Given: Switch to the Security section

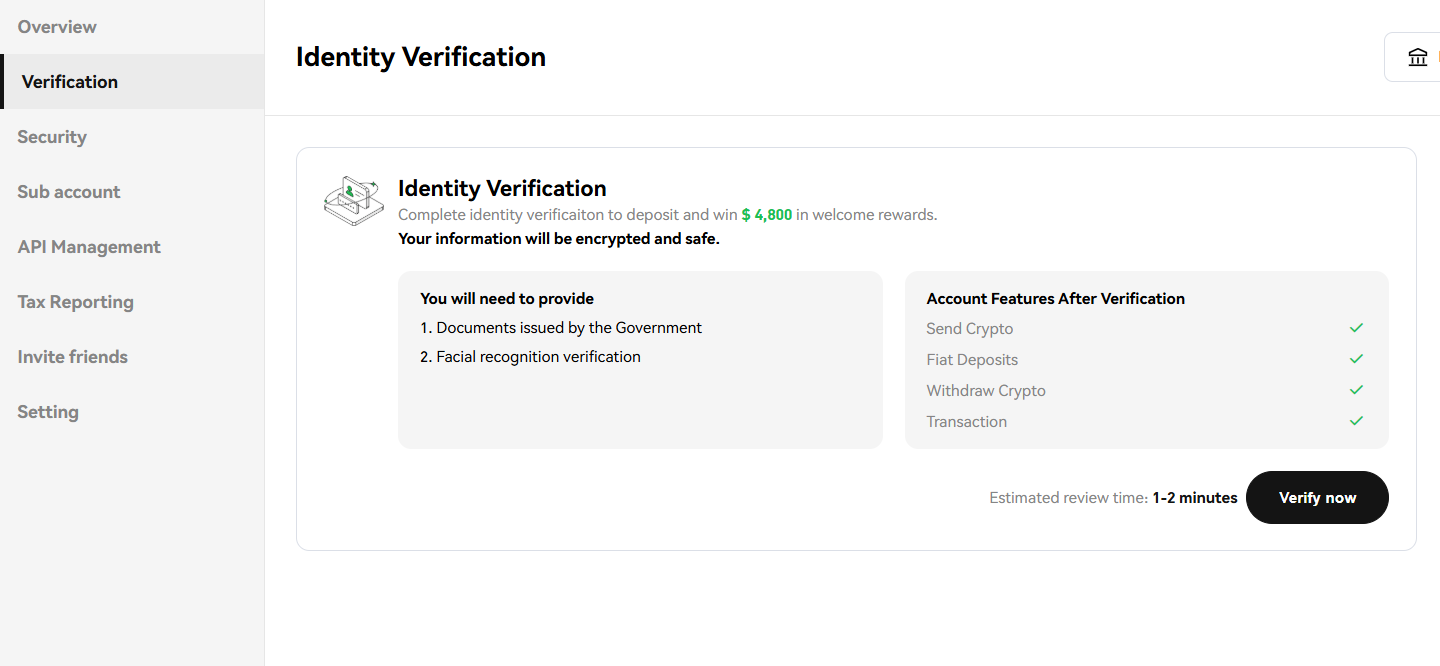Looking at the screenshot, I should [x=51, y=137].
